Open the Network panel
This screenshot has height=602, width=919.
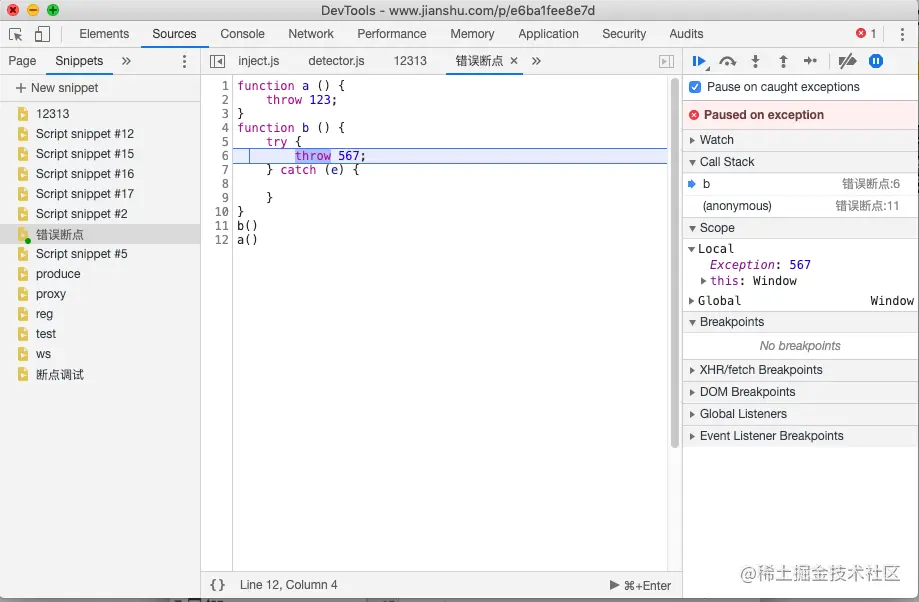tap(311, 34)
